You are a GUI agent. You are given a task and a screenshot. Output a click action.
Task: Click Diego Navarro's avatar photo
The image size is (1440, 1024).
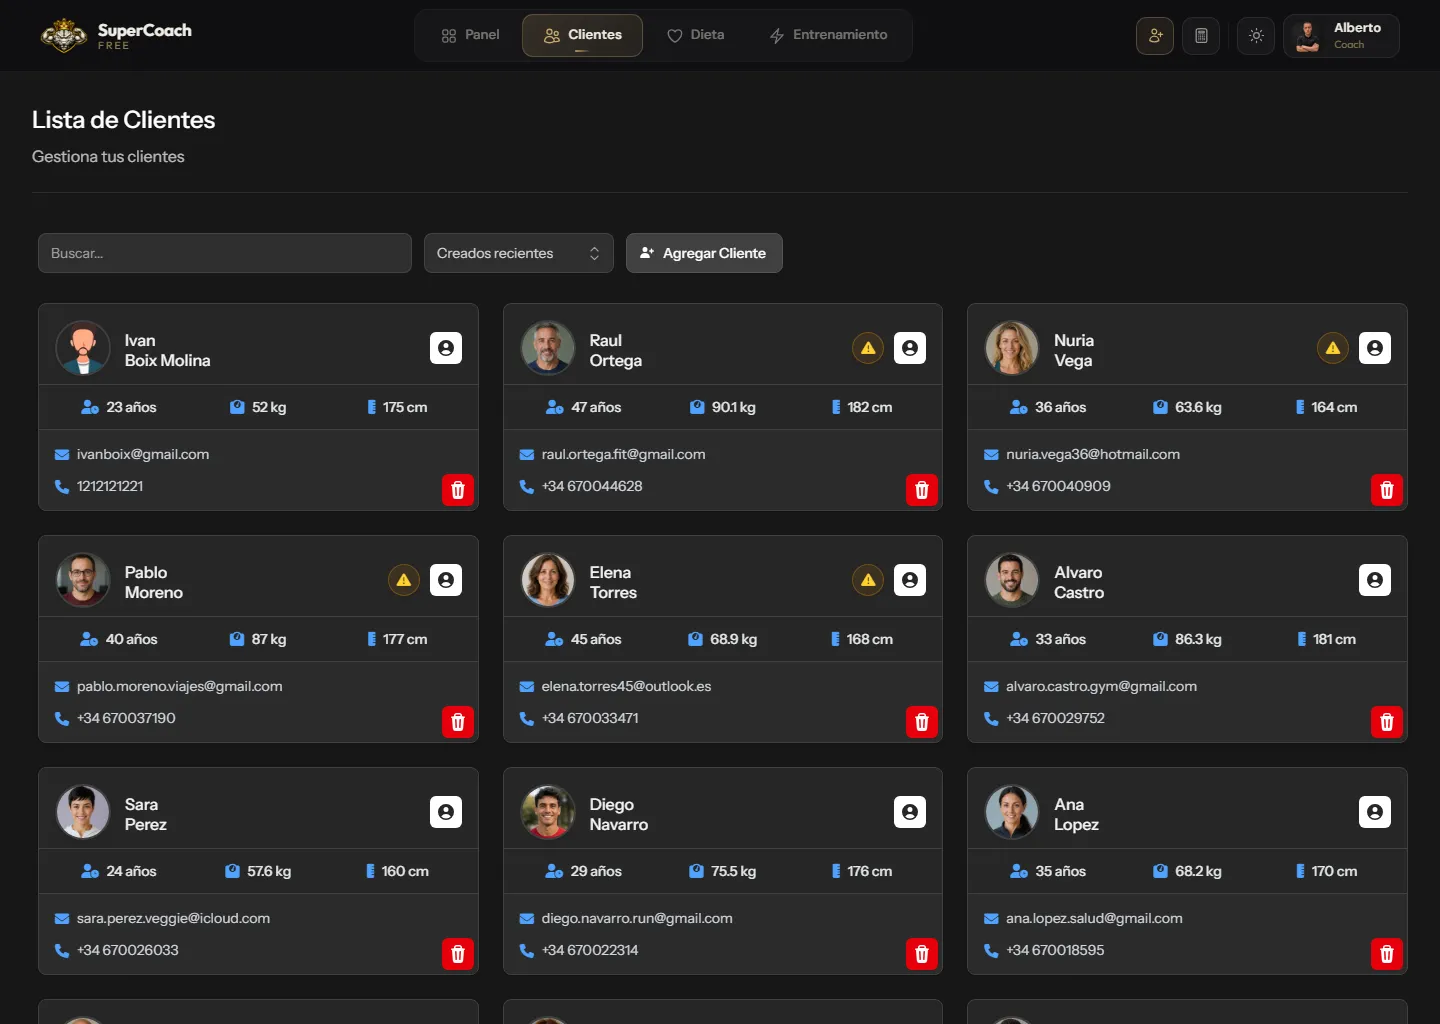[548, 812]
